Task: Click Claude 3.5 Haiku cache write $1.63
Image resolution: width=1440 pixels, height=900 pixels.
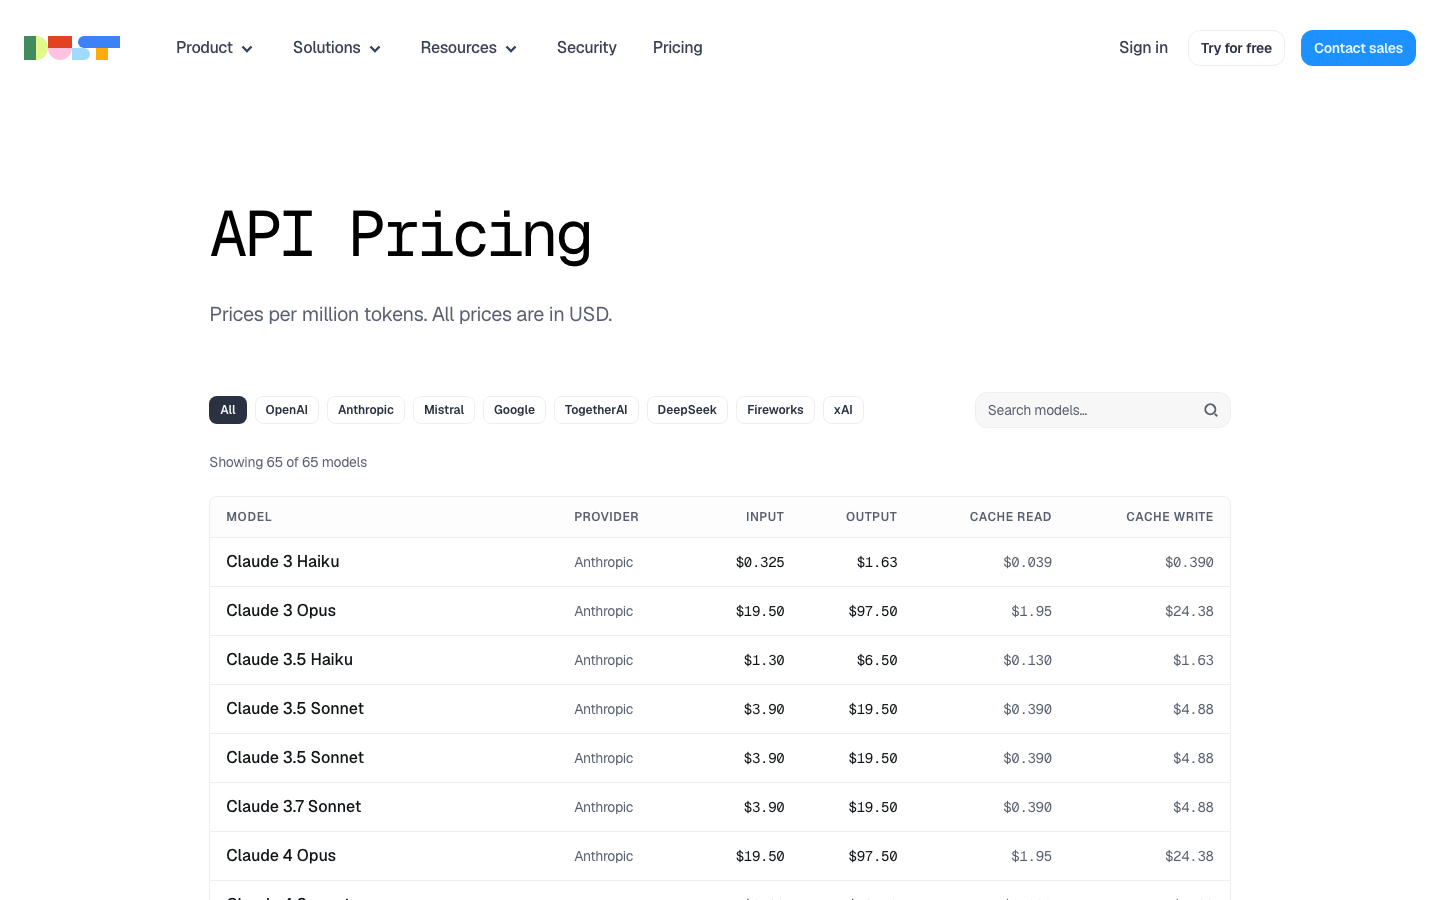Action: [x=1193, y=660]
